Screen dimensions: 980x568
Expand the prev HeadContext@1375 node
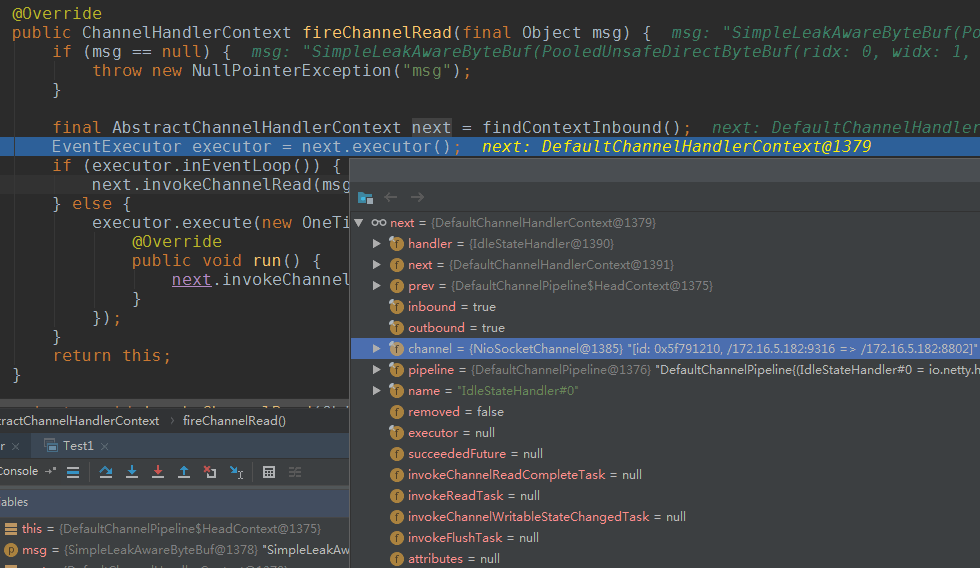376,286
